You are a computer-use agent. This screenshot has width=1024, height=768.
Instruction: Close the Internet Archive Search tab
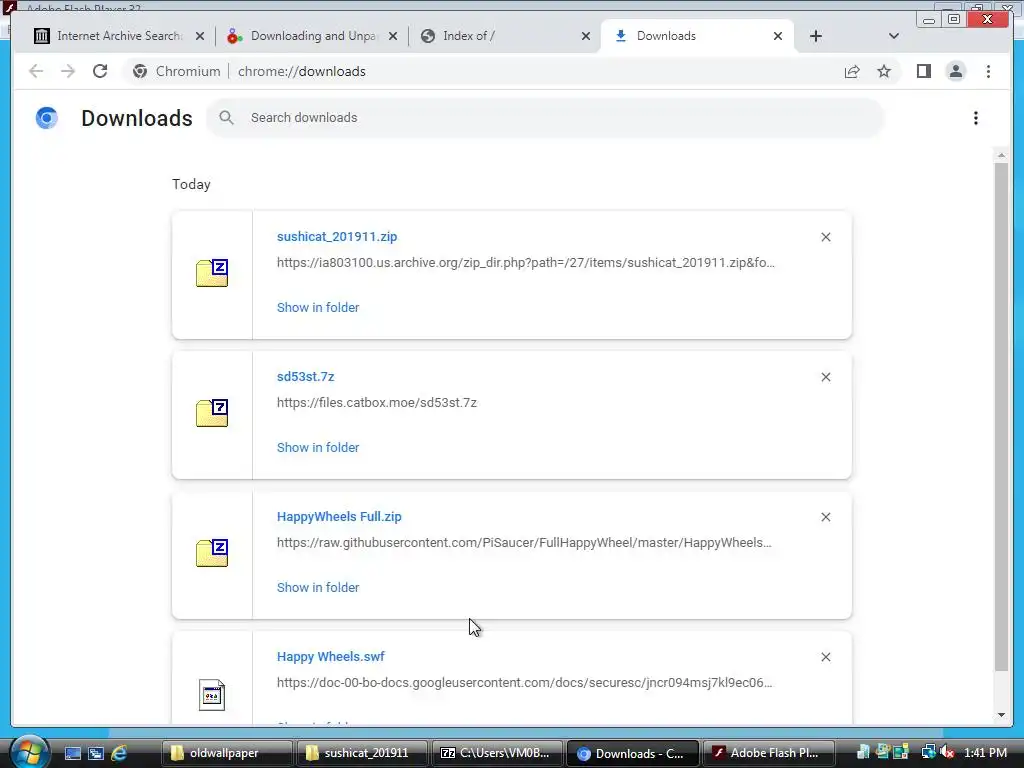coord(200,36)
